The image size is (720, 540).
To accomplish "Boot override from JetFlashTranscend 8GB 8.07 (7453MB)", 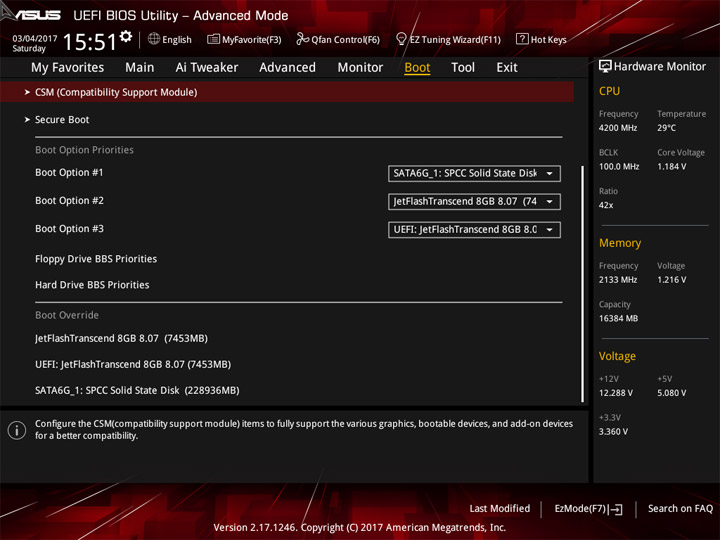I will (121, 338).
